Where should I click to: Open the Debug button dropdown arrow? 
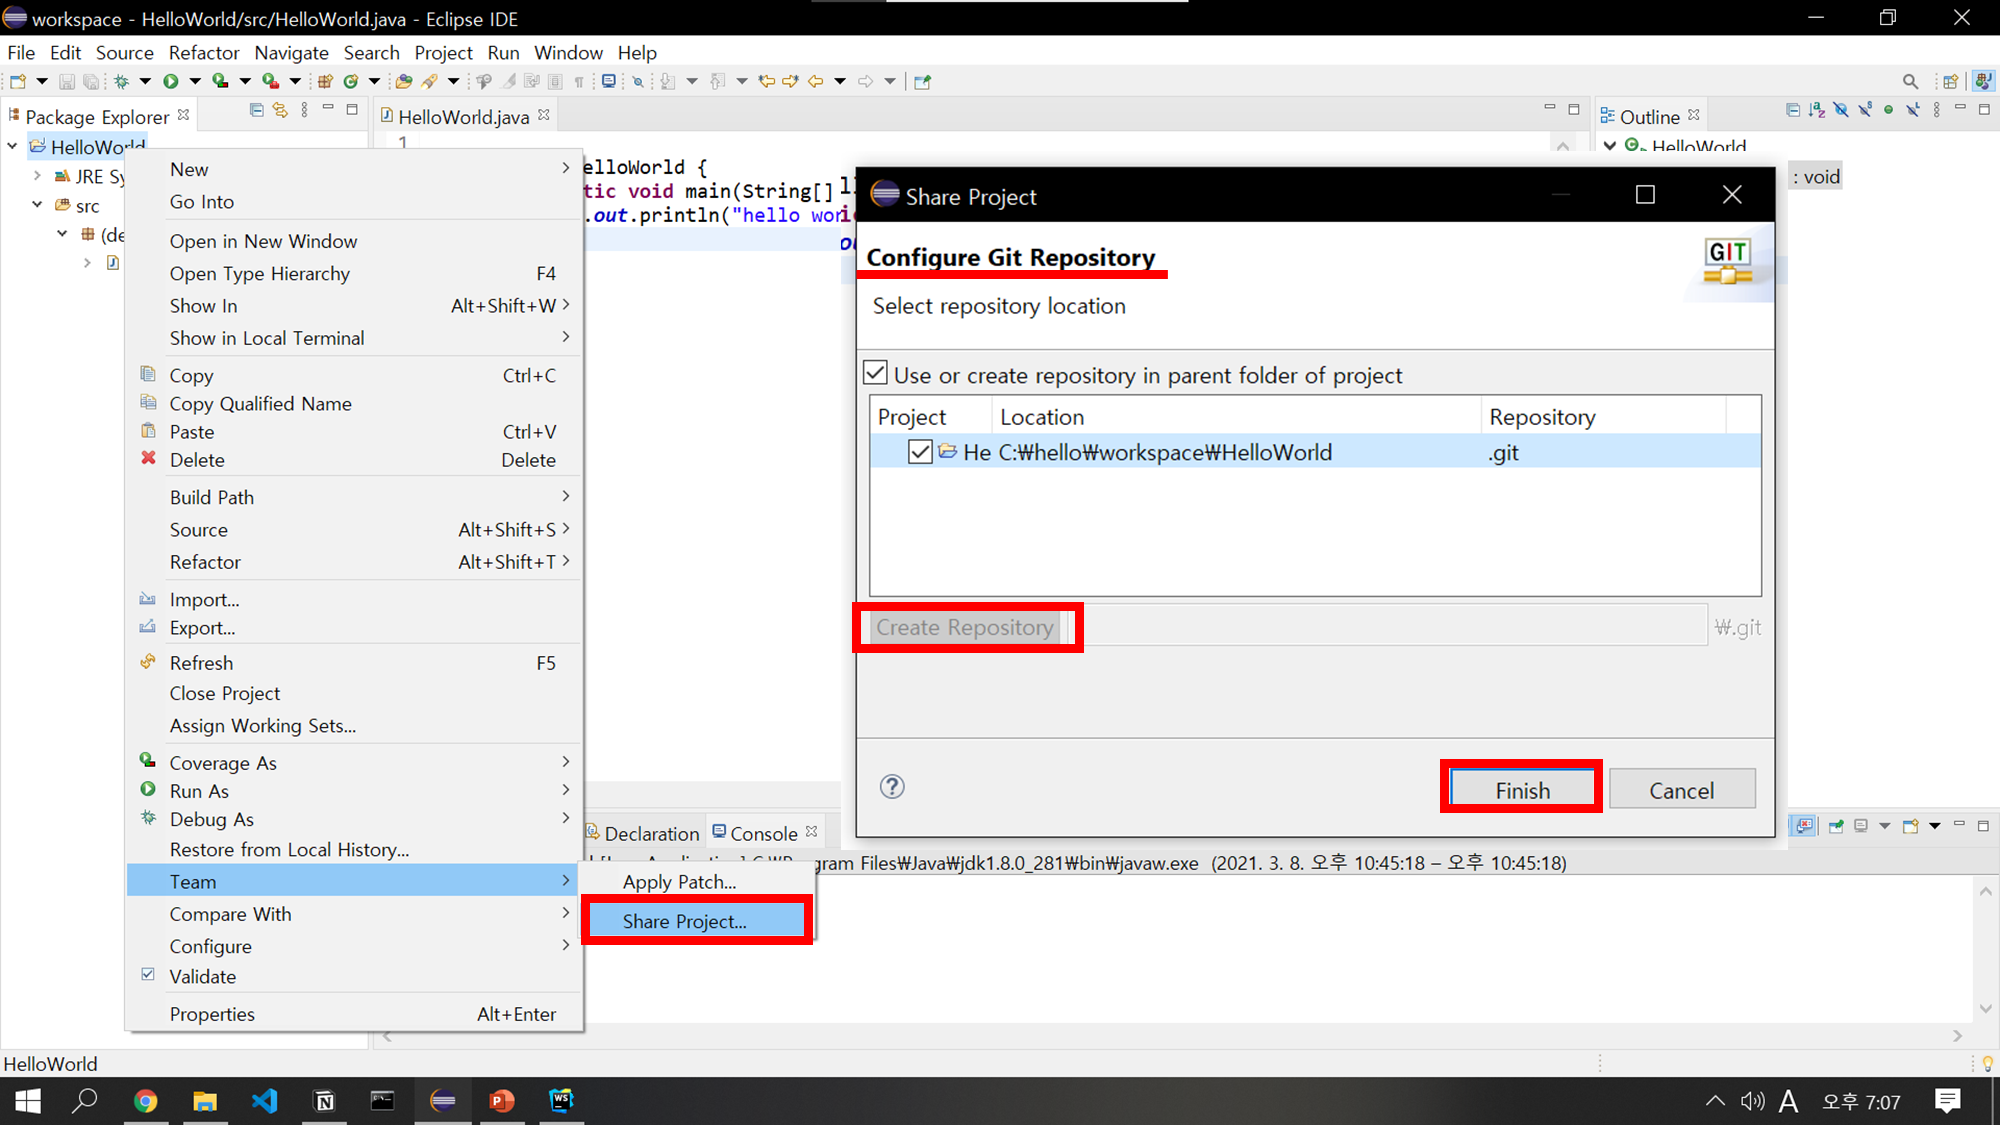point(145,81)
